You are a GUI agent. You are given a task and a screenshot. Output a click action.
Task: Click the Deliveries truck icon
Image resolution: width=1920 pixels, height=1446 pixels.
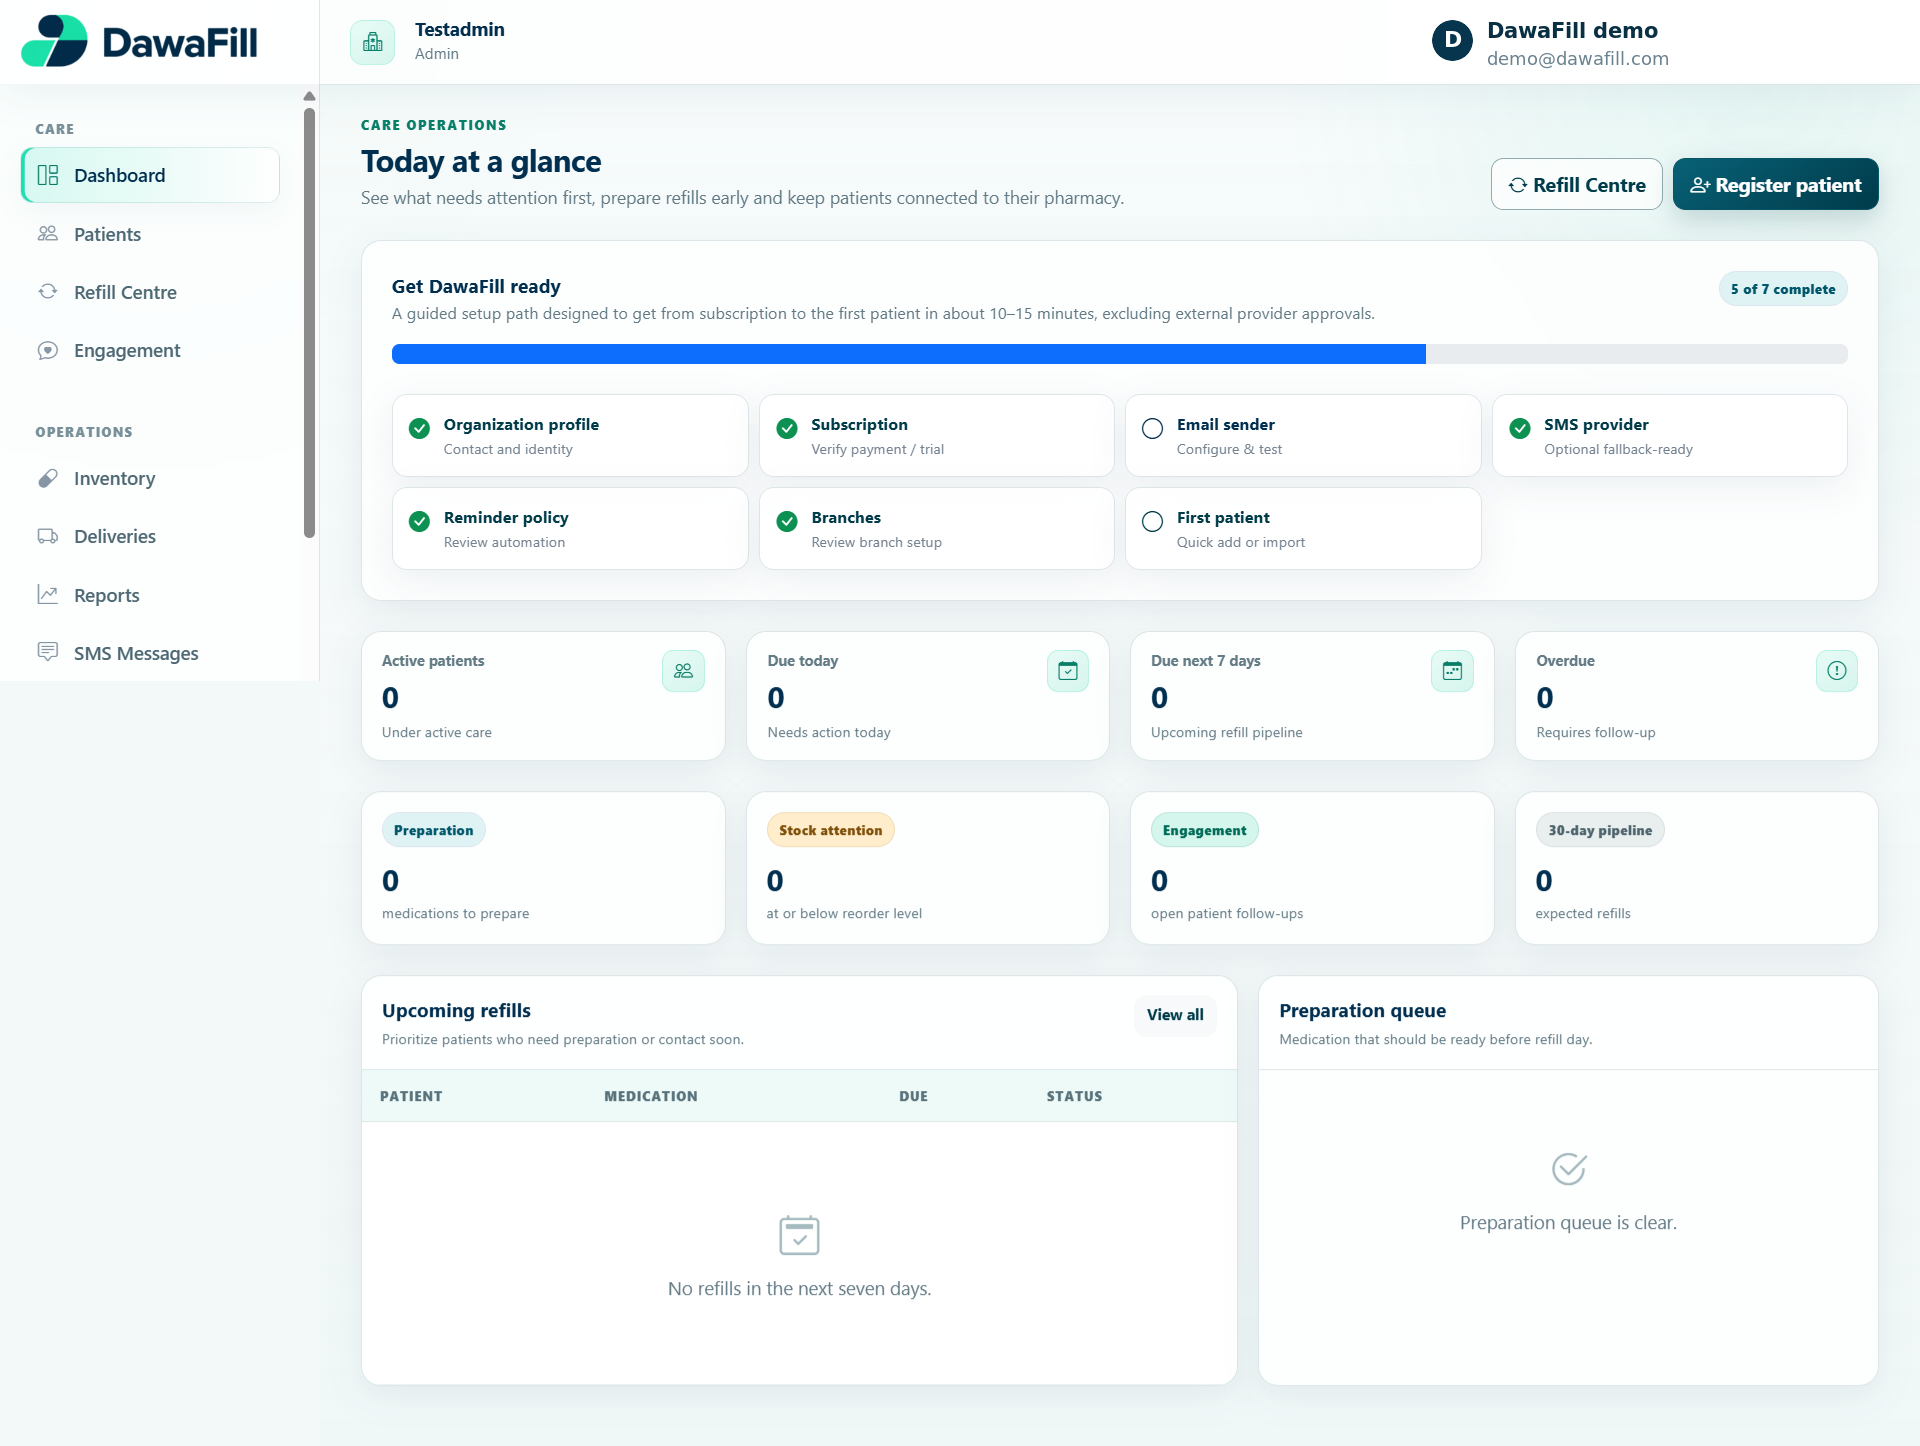click(x=48, y=536)
